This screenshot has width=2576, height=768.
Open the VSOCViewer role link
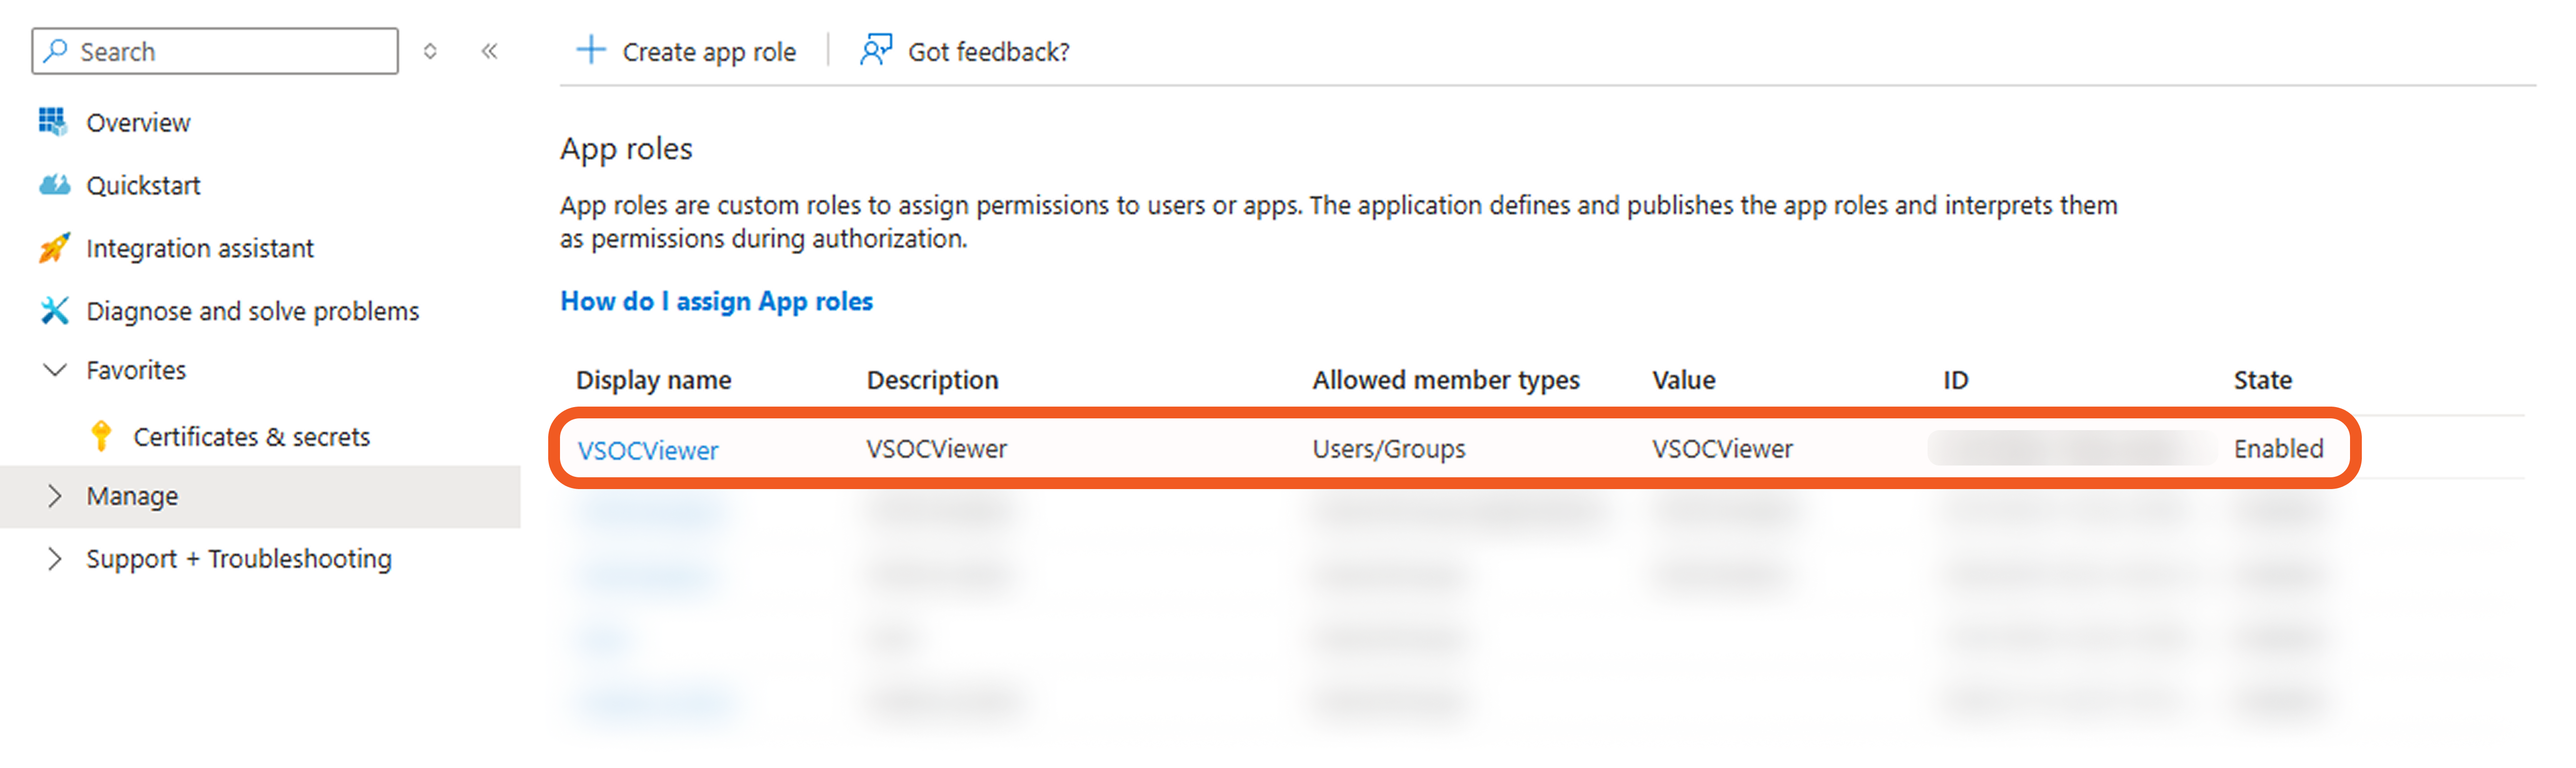pos(648,450)
